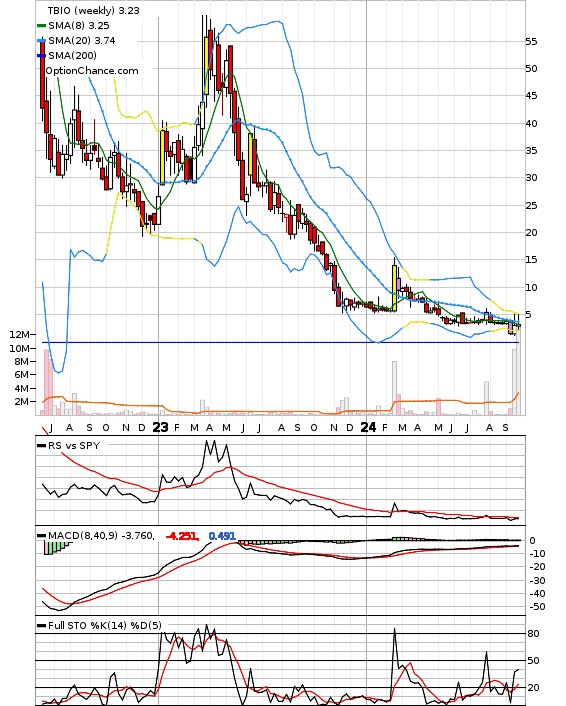Select the 23 year marker on time axis

[160, 427]
